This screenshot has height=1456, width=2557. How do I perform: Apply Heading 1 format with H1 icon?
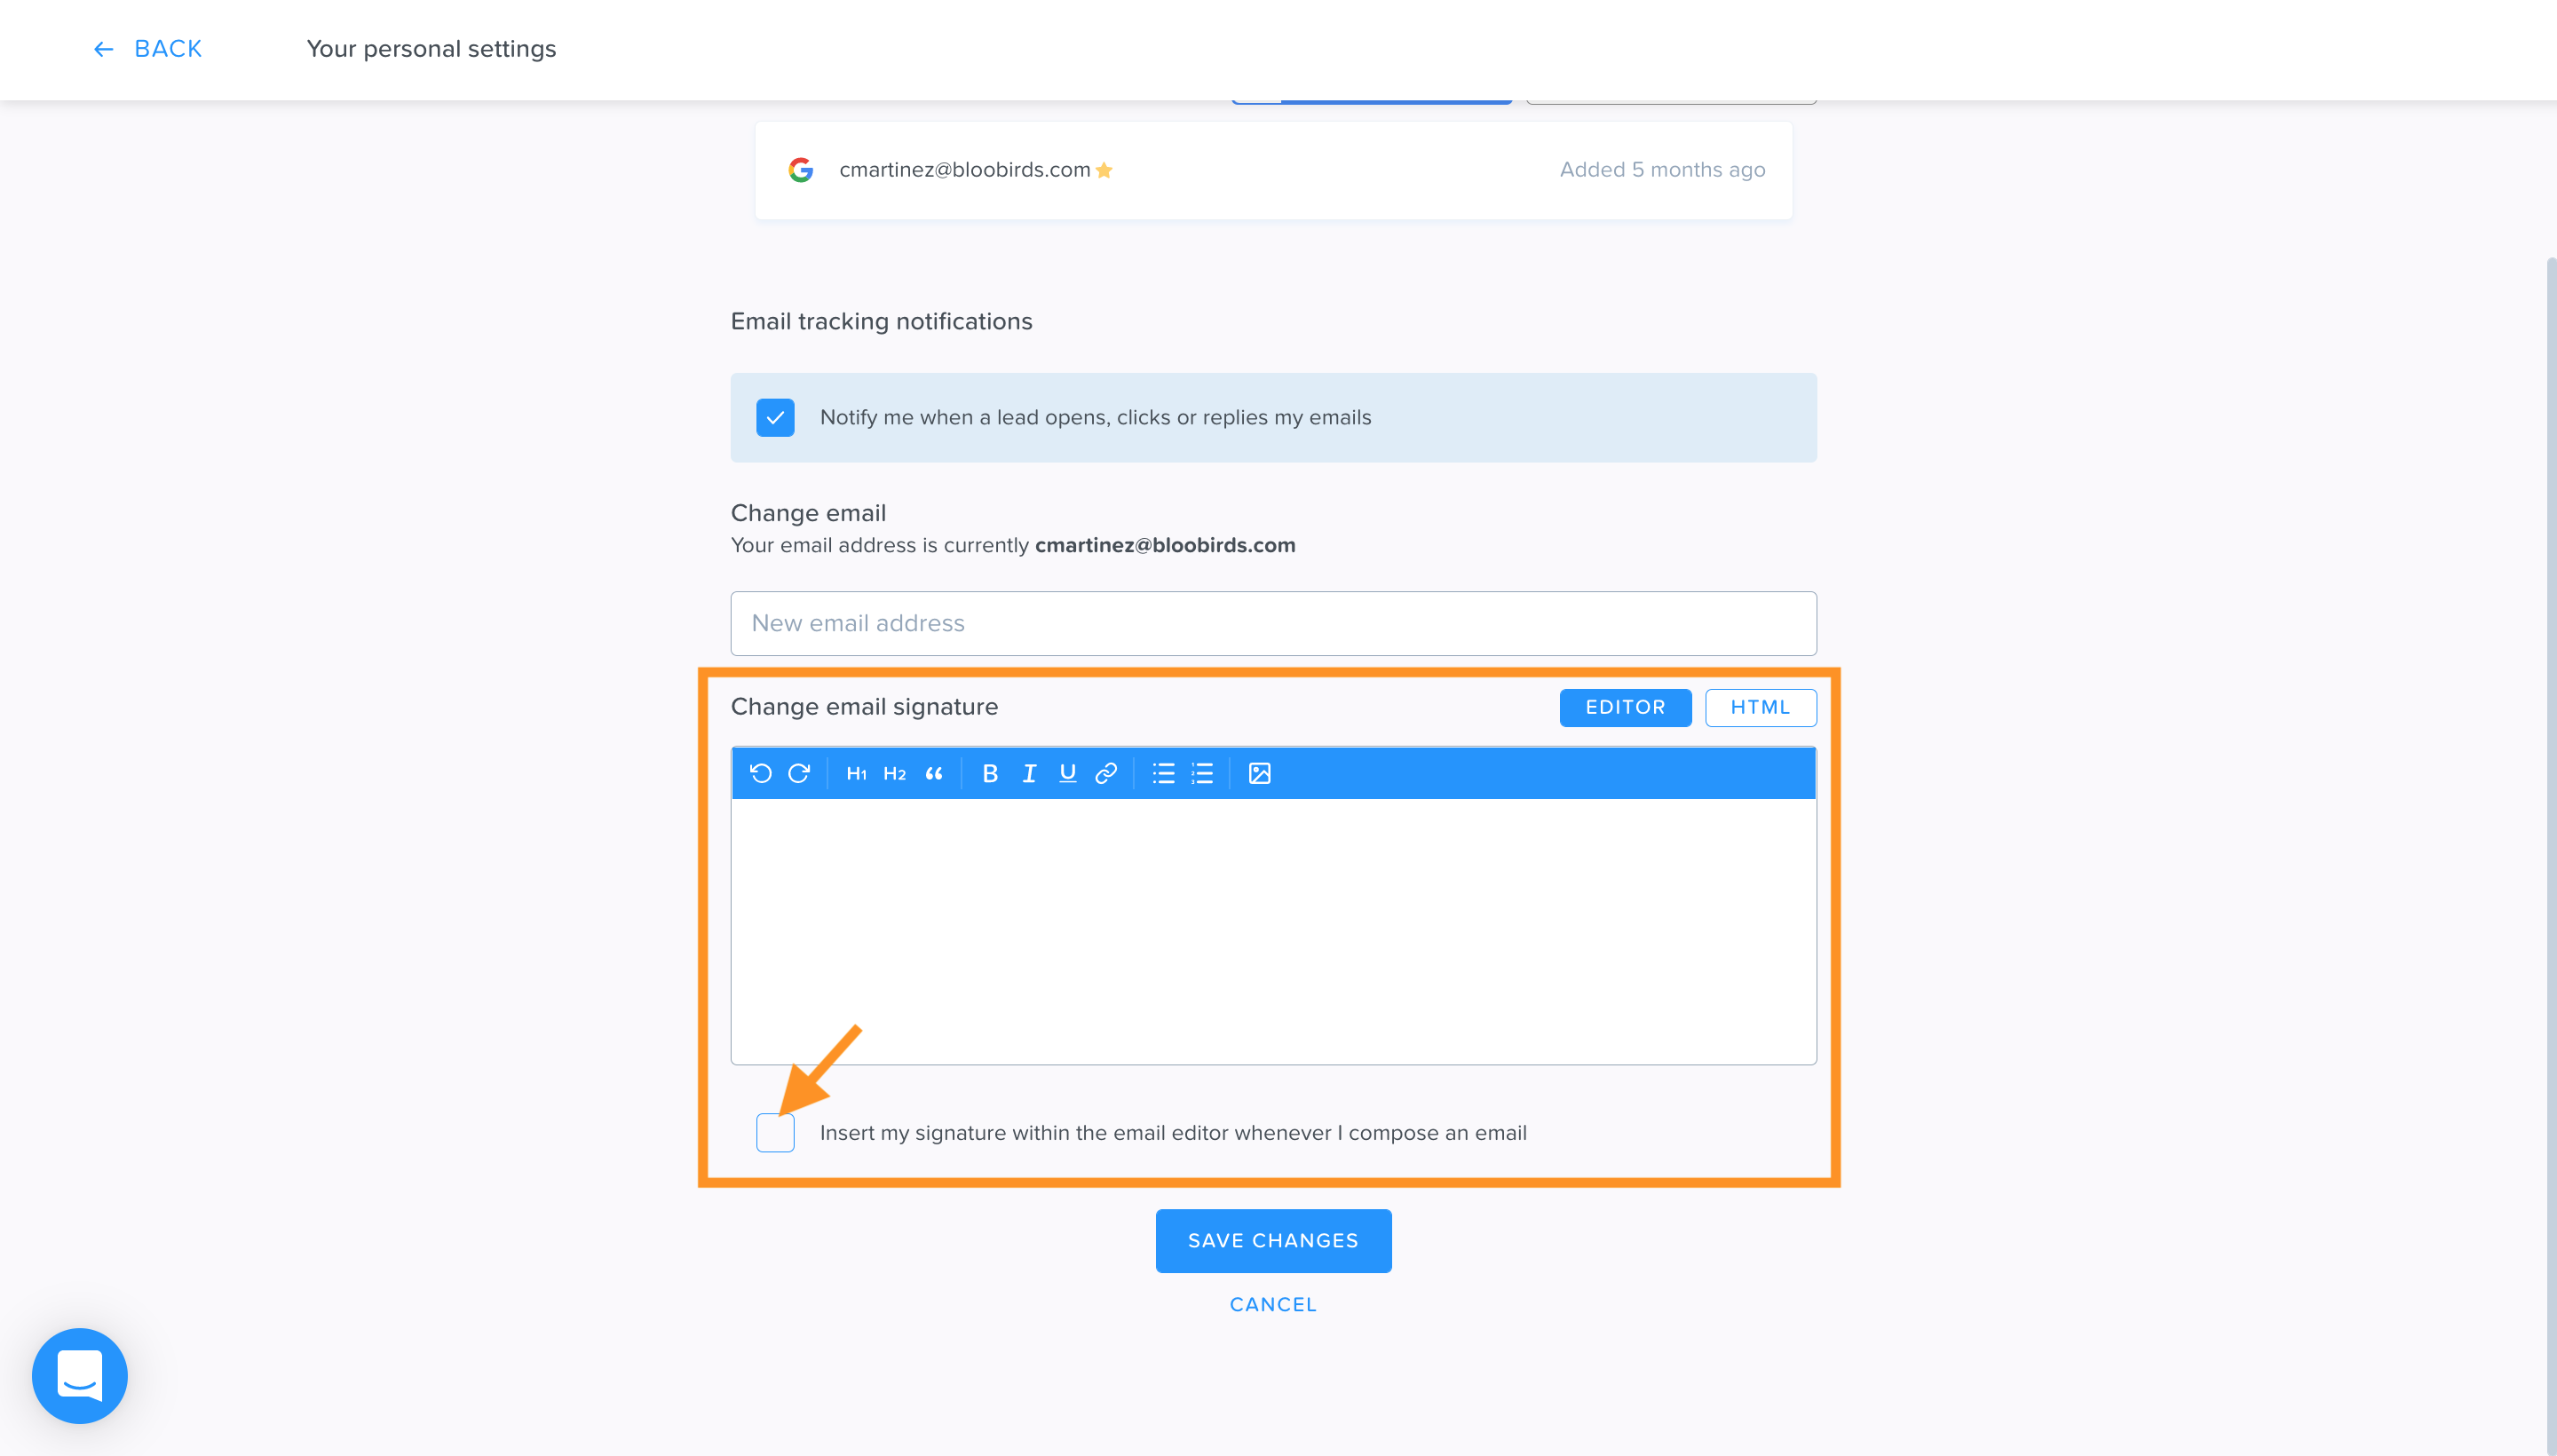[856, 774]
